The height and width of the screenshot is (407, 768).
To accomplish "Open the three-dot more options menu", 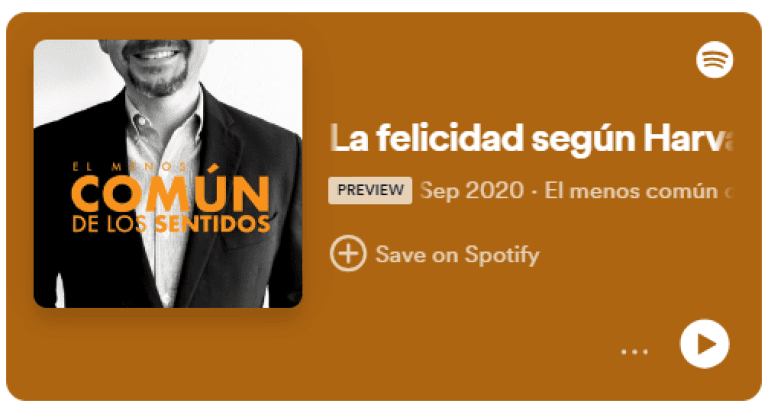I will (634, 352).
